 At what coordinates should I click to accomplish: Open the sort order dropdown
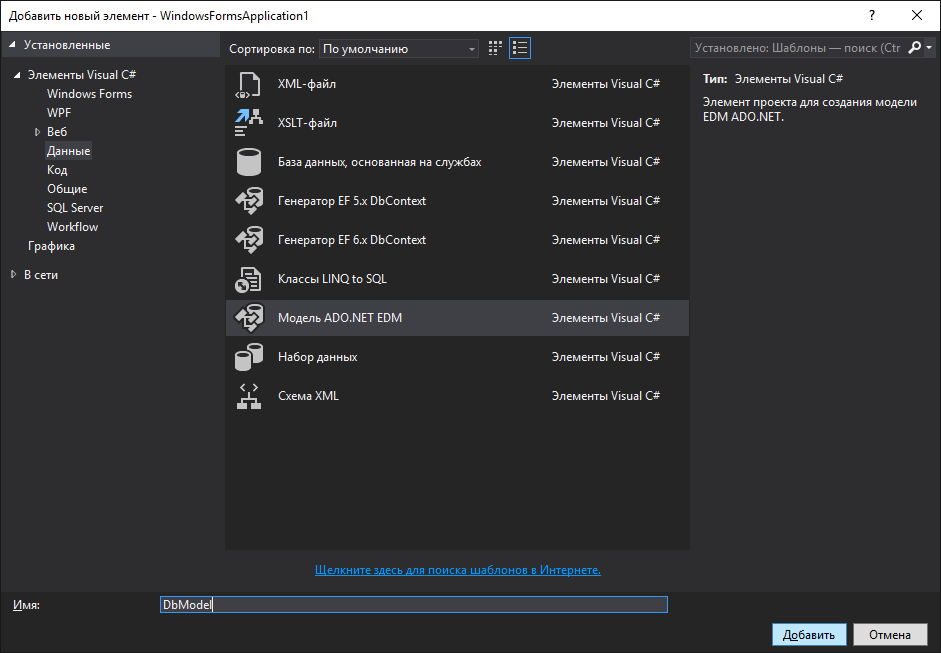click(x=398, y=49)
